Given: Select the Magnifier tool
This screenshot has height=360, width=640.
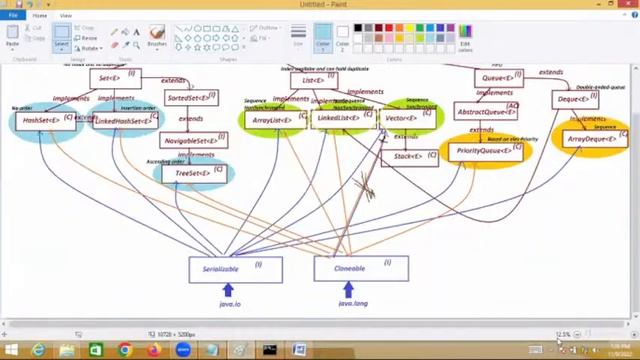Looking at the screenshot, I should tap(137, 45).
